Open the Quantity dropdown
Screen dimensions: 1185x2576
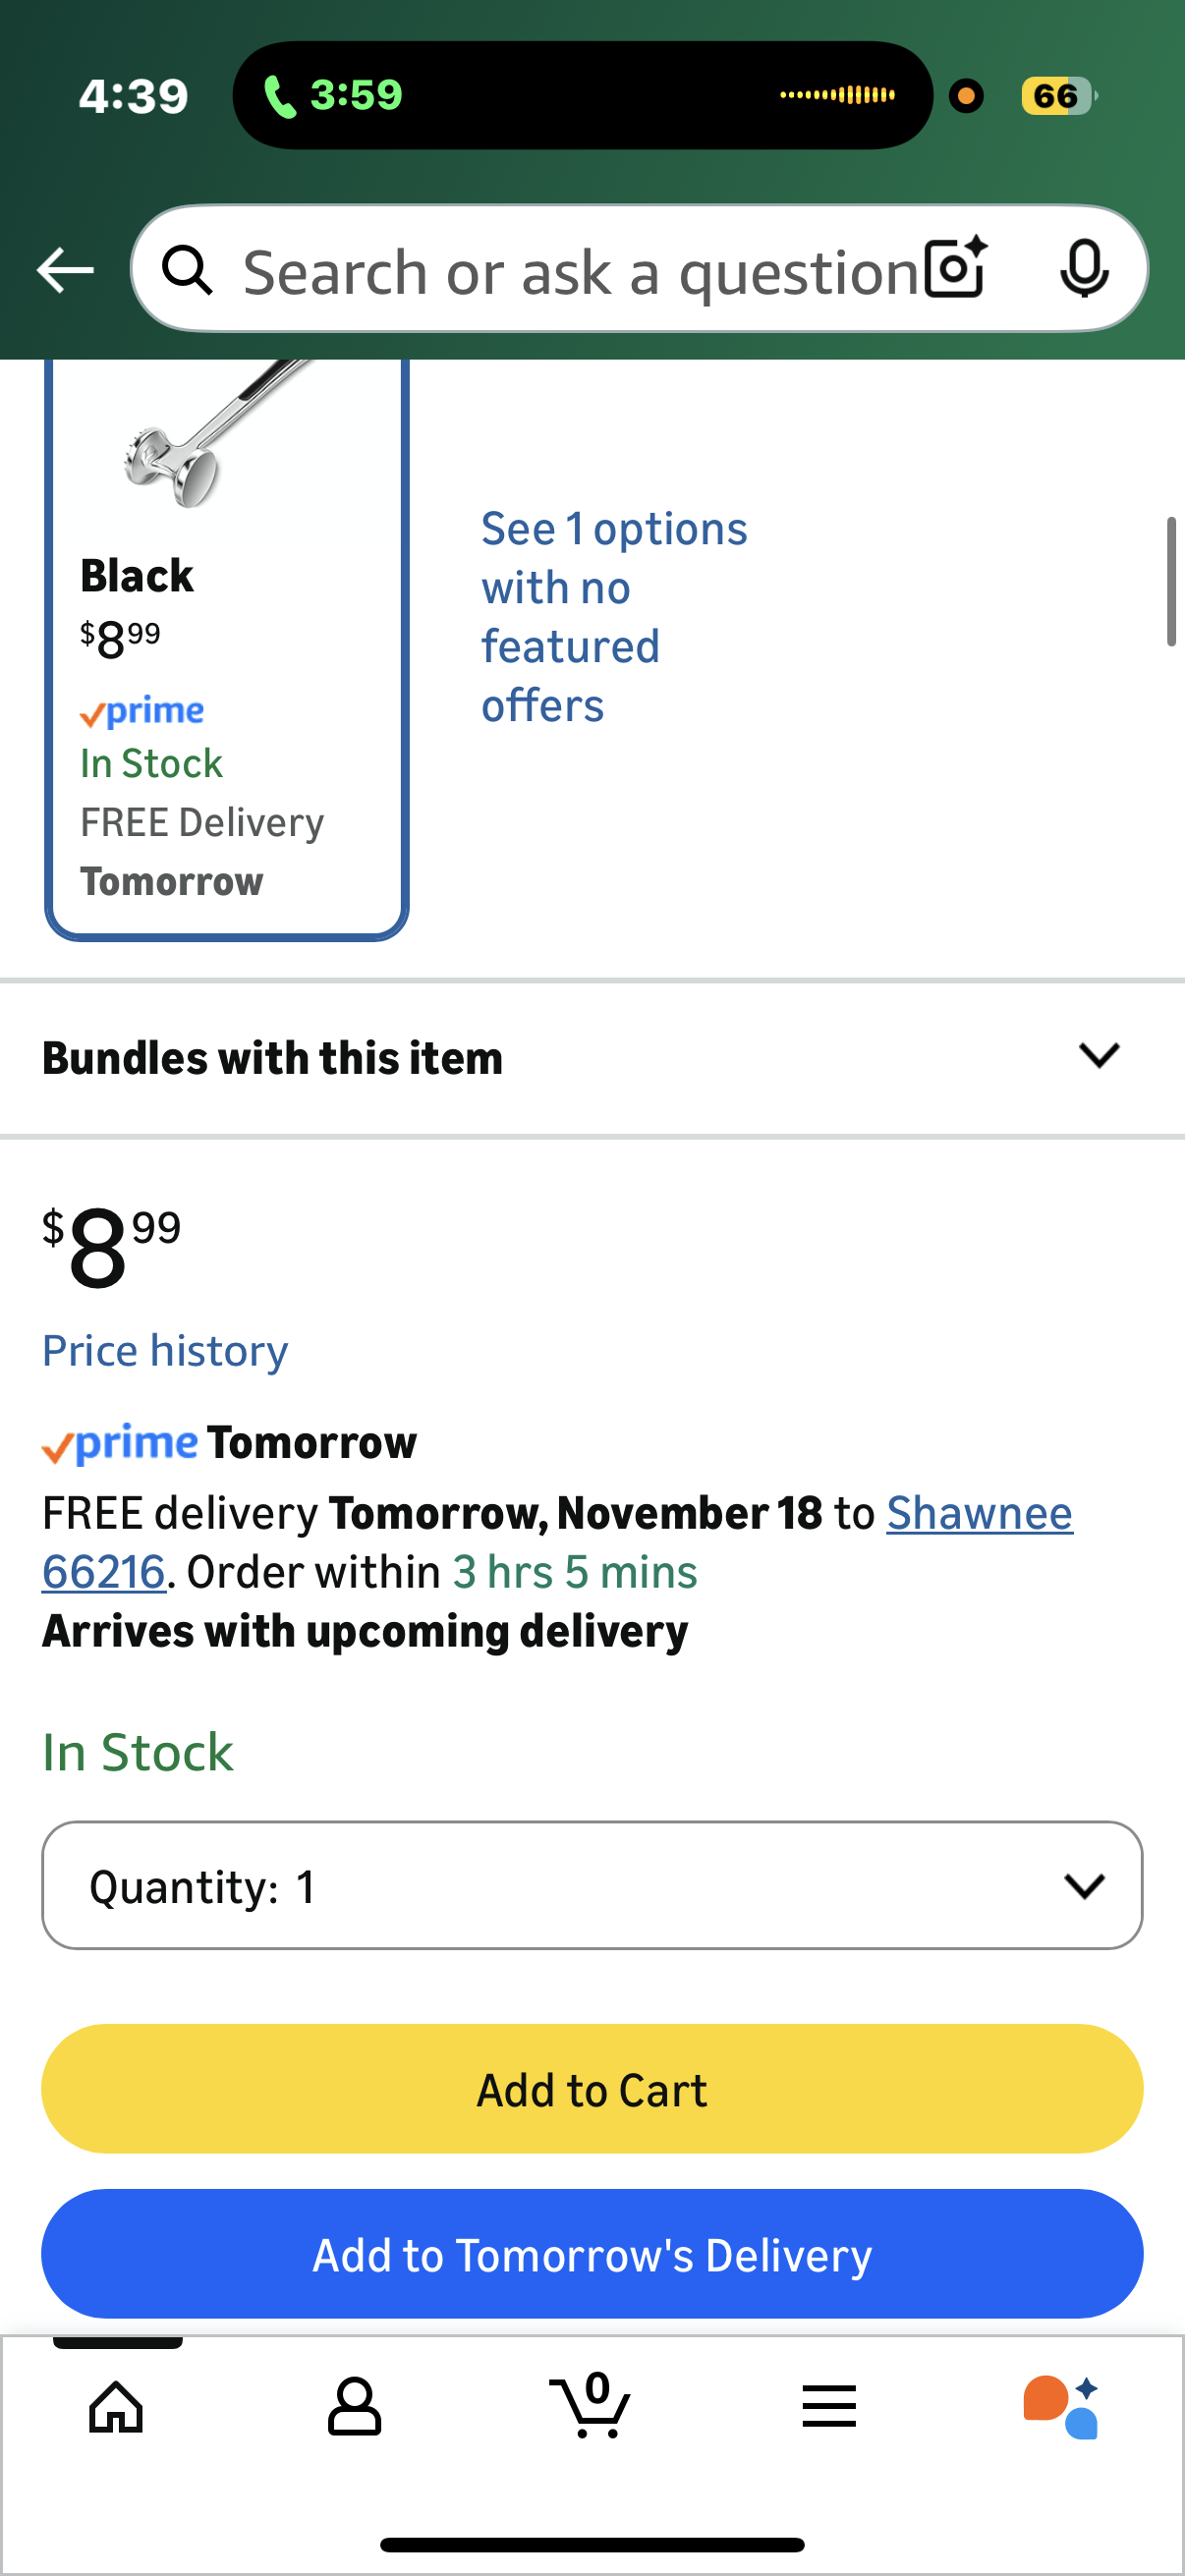point(592,1885)
